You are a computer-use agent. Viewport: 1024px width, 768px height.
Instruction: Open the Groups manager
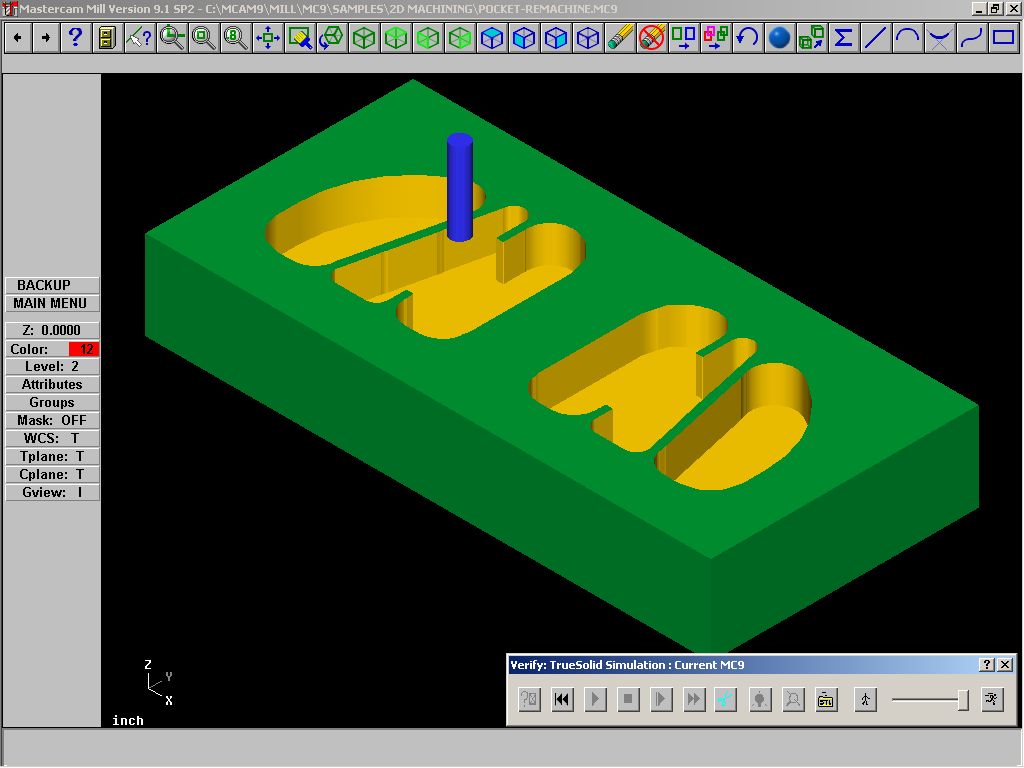(x=52, y=403)
